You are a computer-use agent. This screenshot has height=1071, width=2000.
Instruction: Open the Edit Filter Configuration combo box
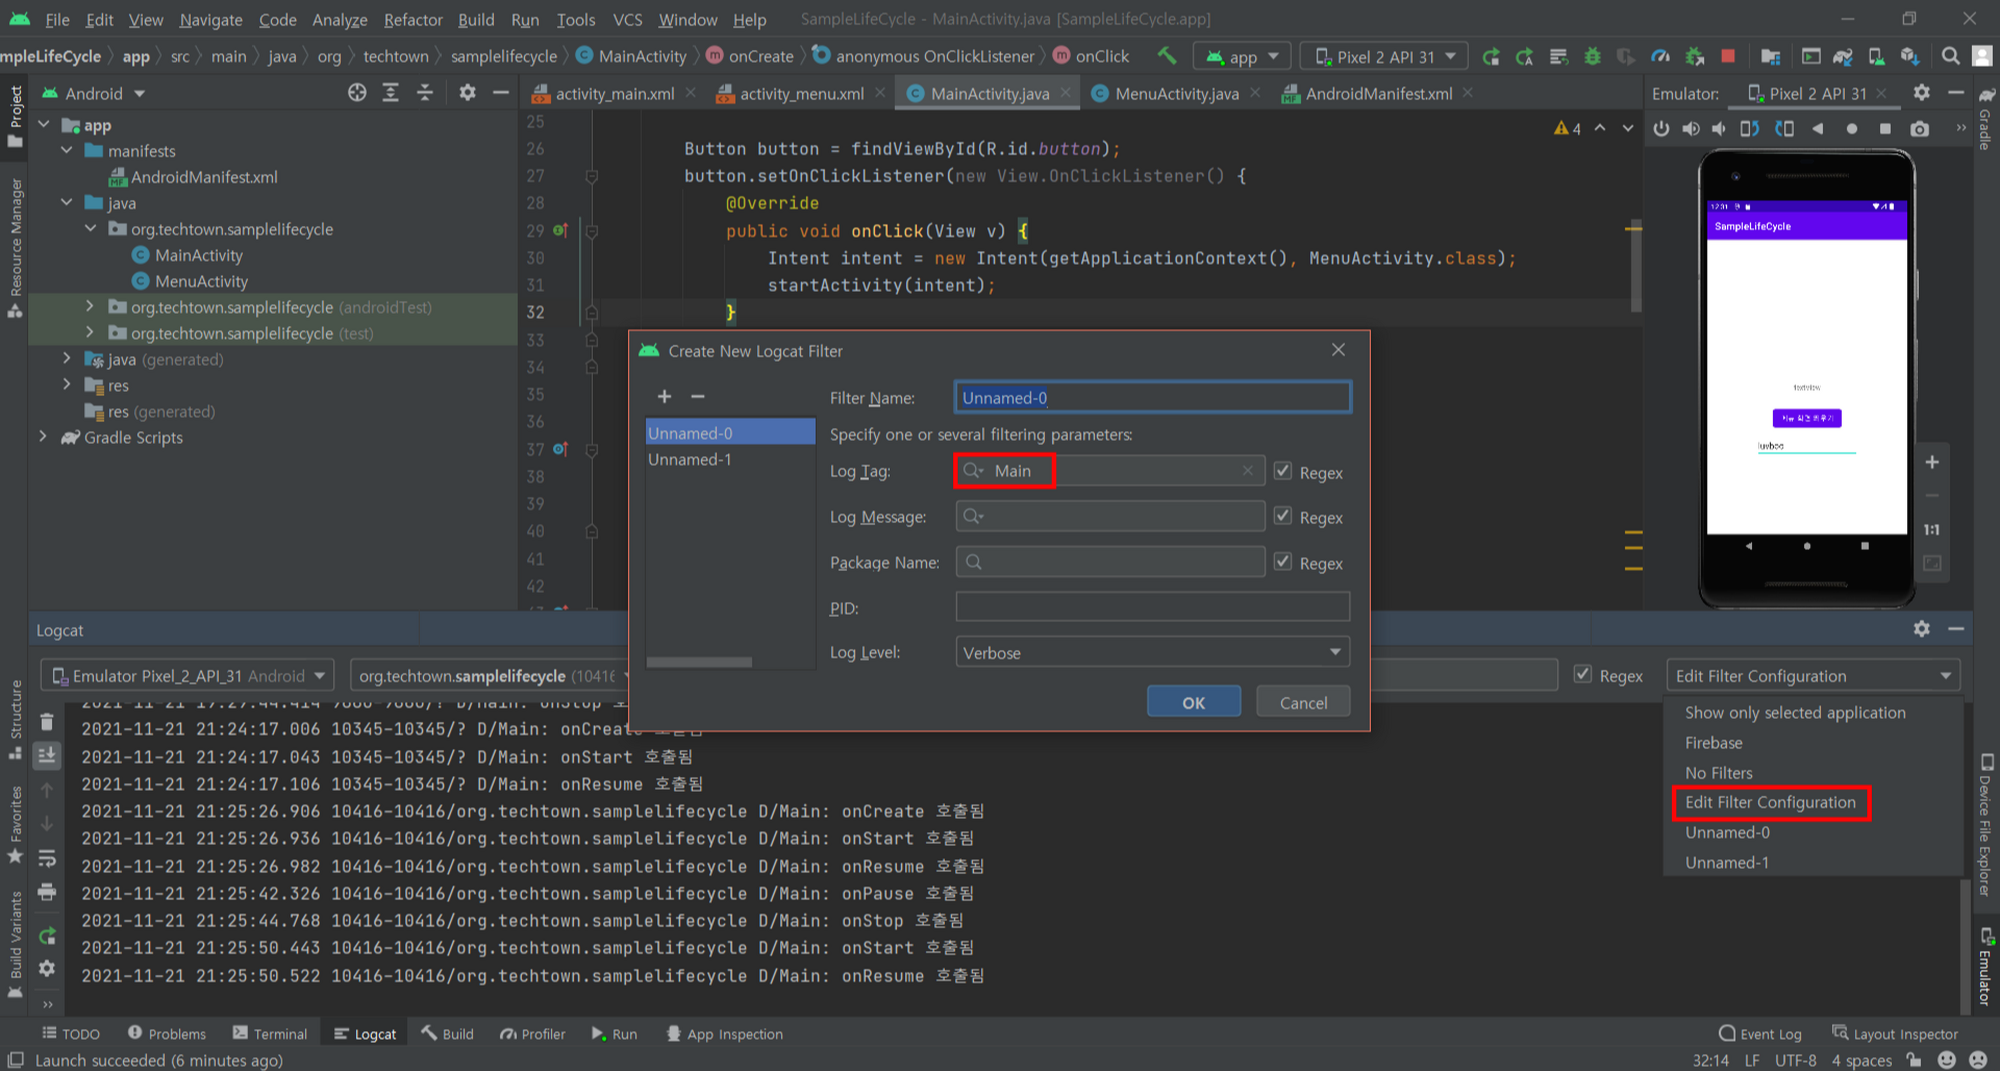[1813, 676]
